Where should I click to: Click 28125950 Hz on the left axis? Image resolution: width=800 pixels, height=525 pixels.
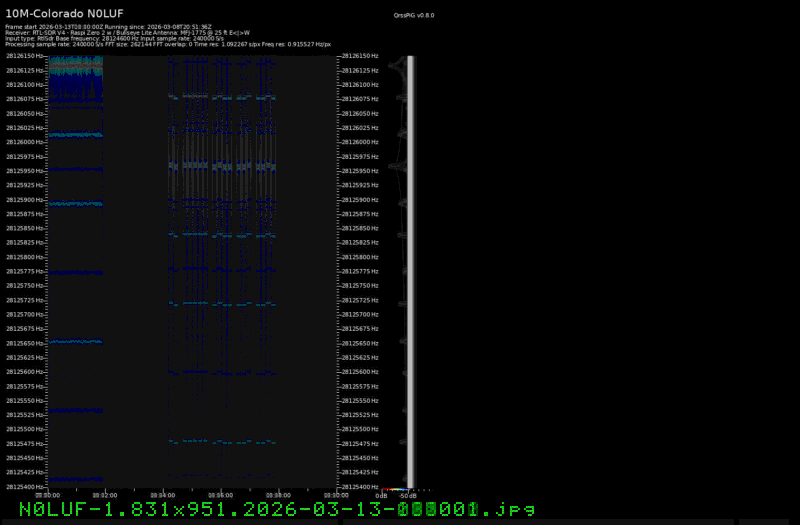coord(24,171)
